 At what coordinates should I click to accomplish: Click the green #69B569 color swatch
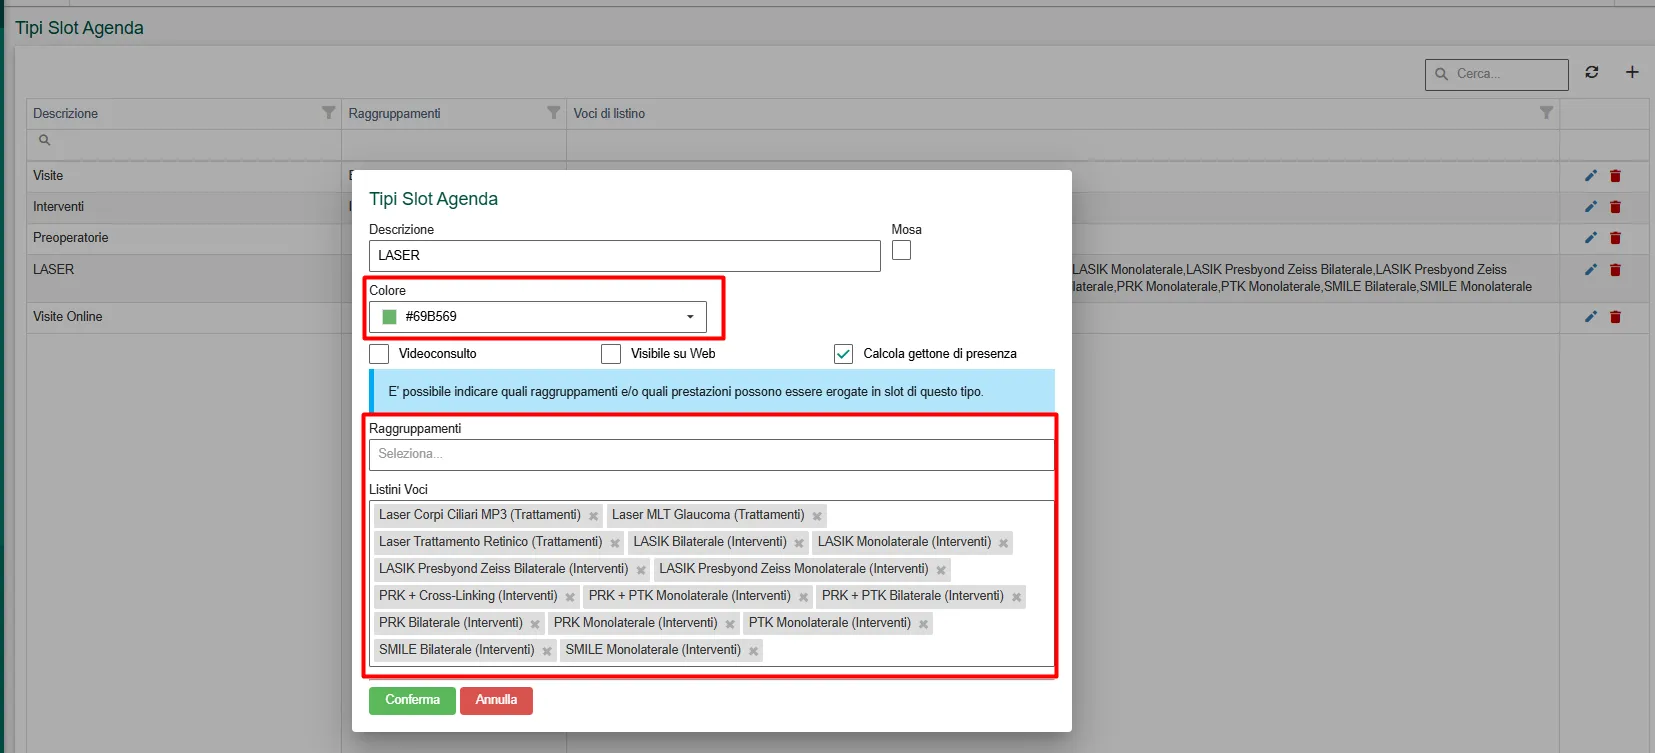[x=390, y=317]
